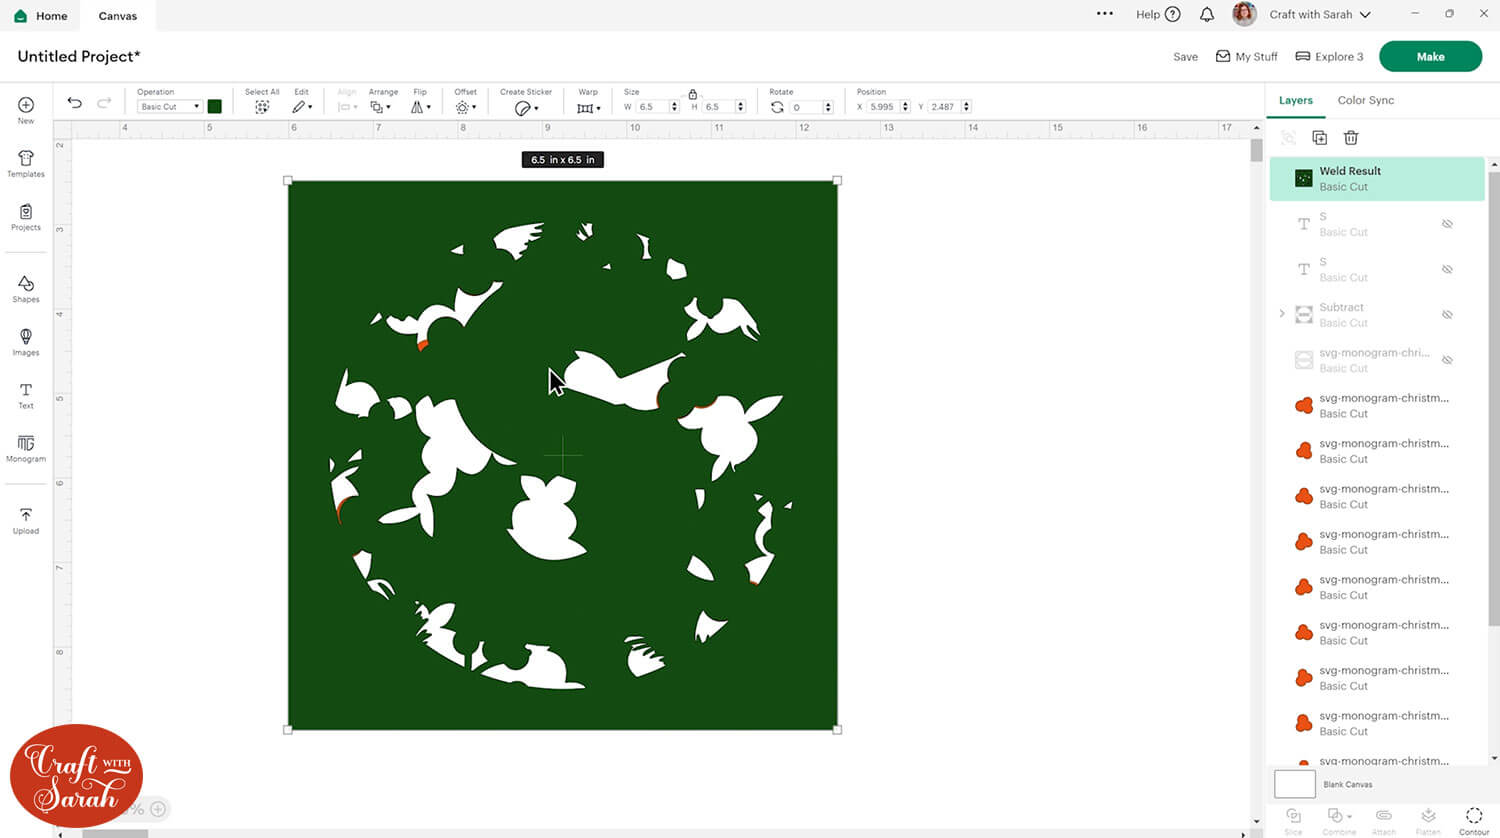
Task: Click the green operation color swatch
Action: pos(214,106)
